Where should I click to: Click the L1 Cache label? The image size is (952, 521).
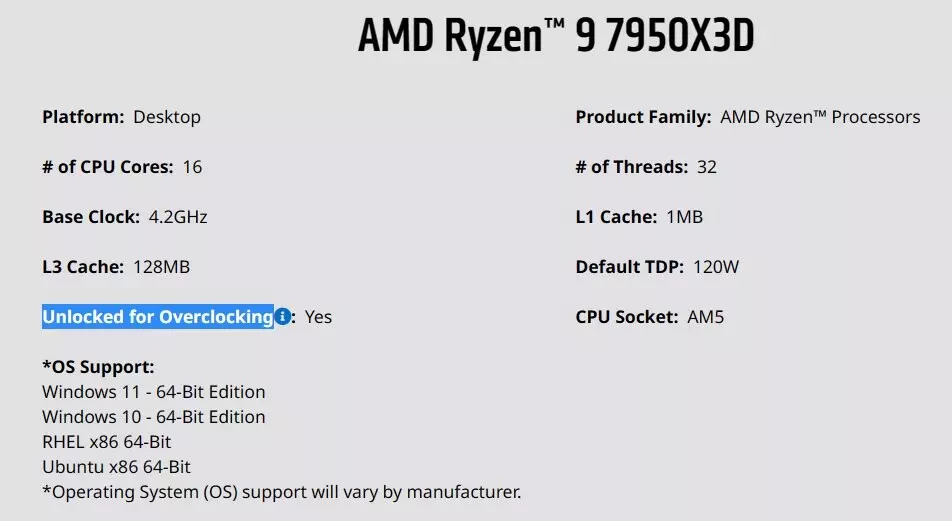pyautogui.click(x=616, y=217)
